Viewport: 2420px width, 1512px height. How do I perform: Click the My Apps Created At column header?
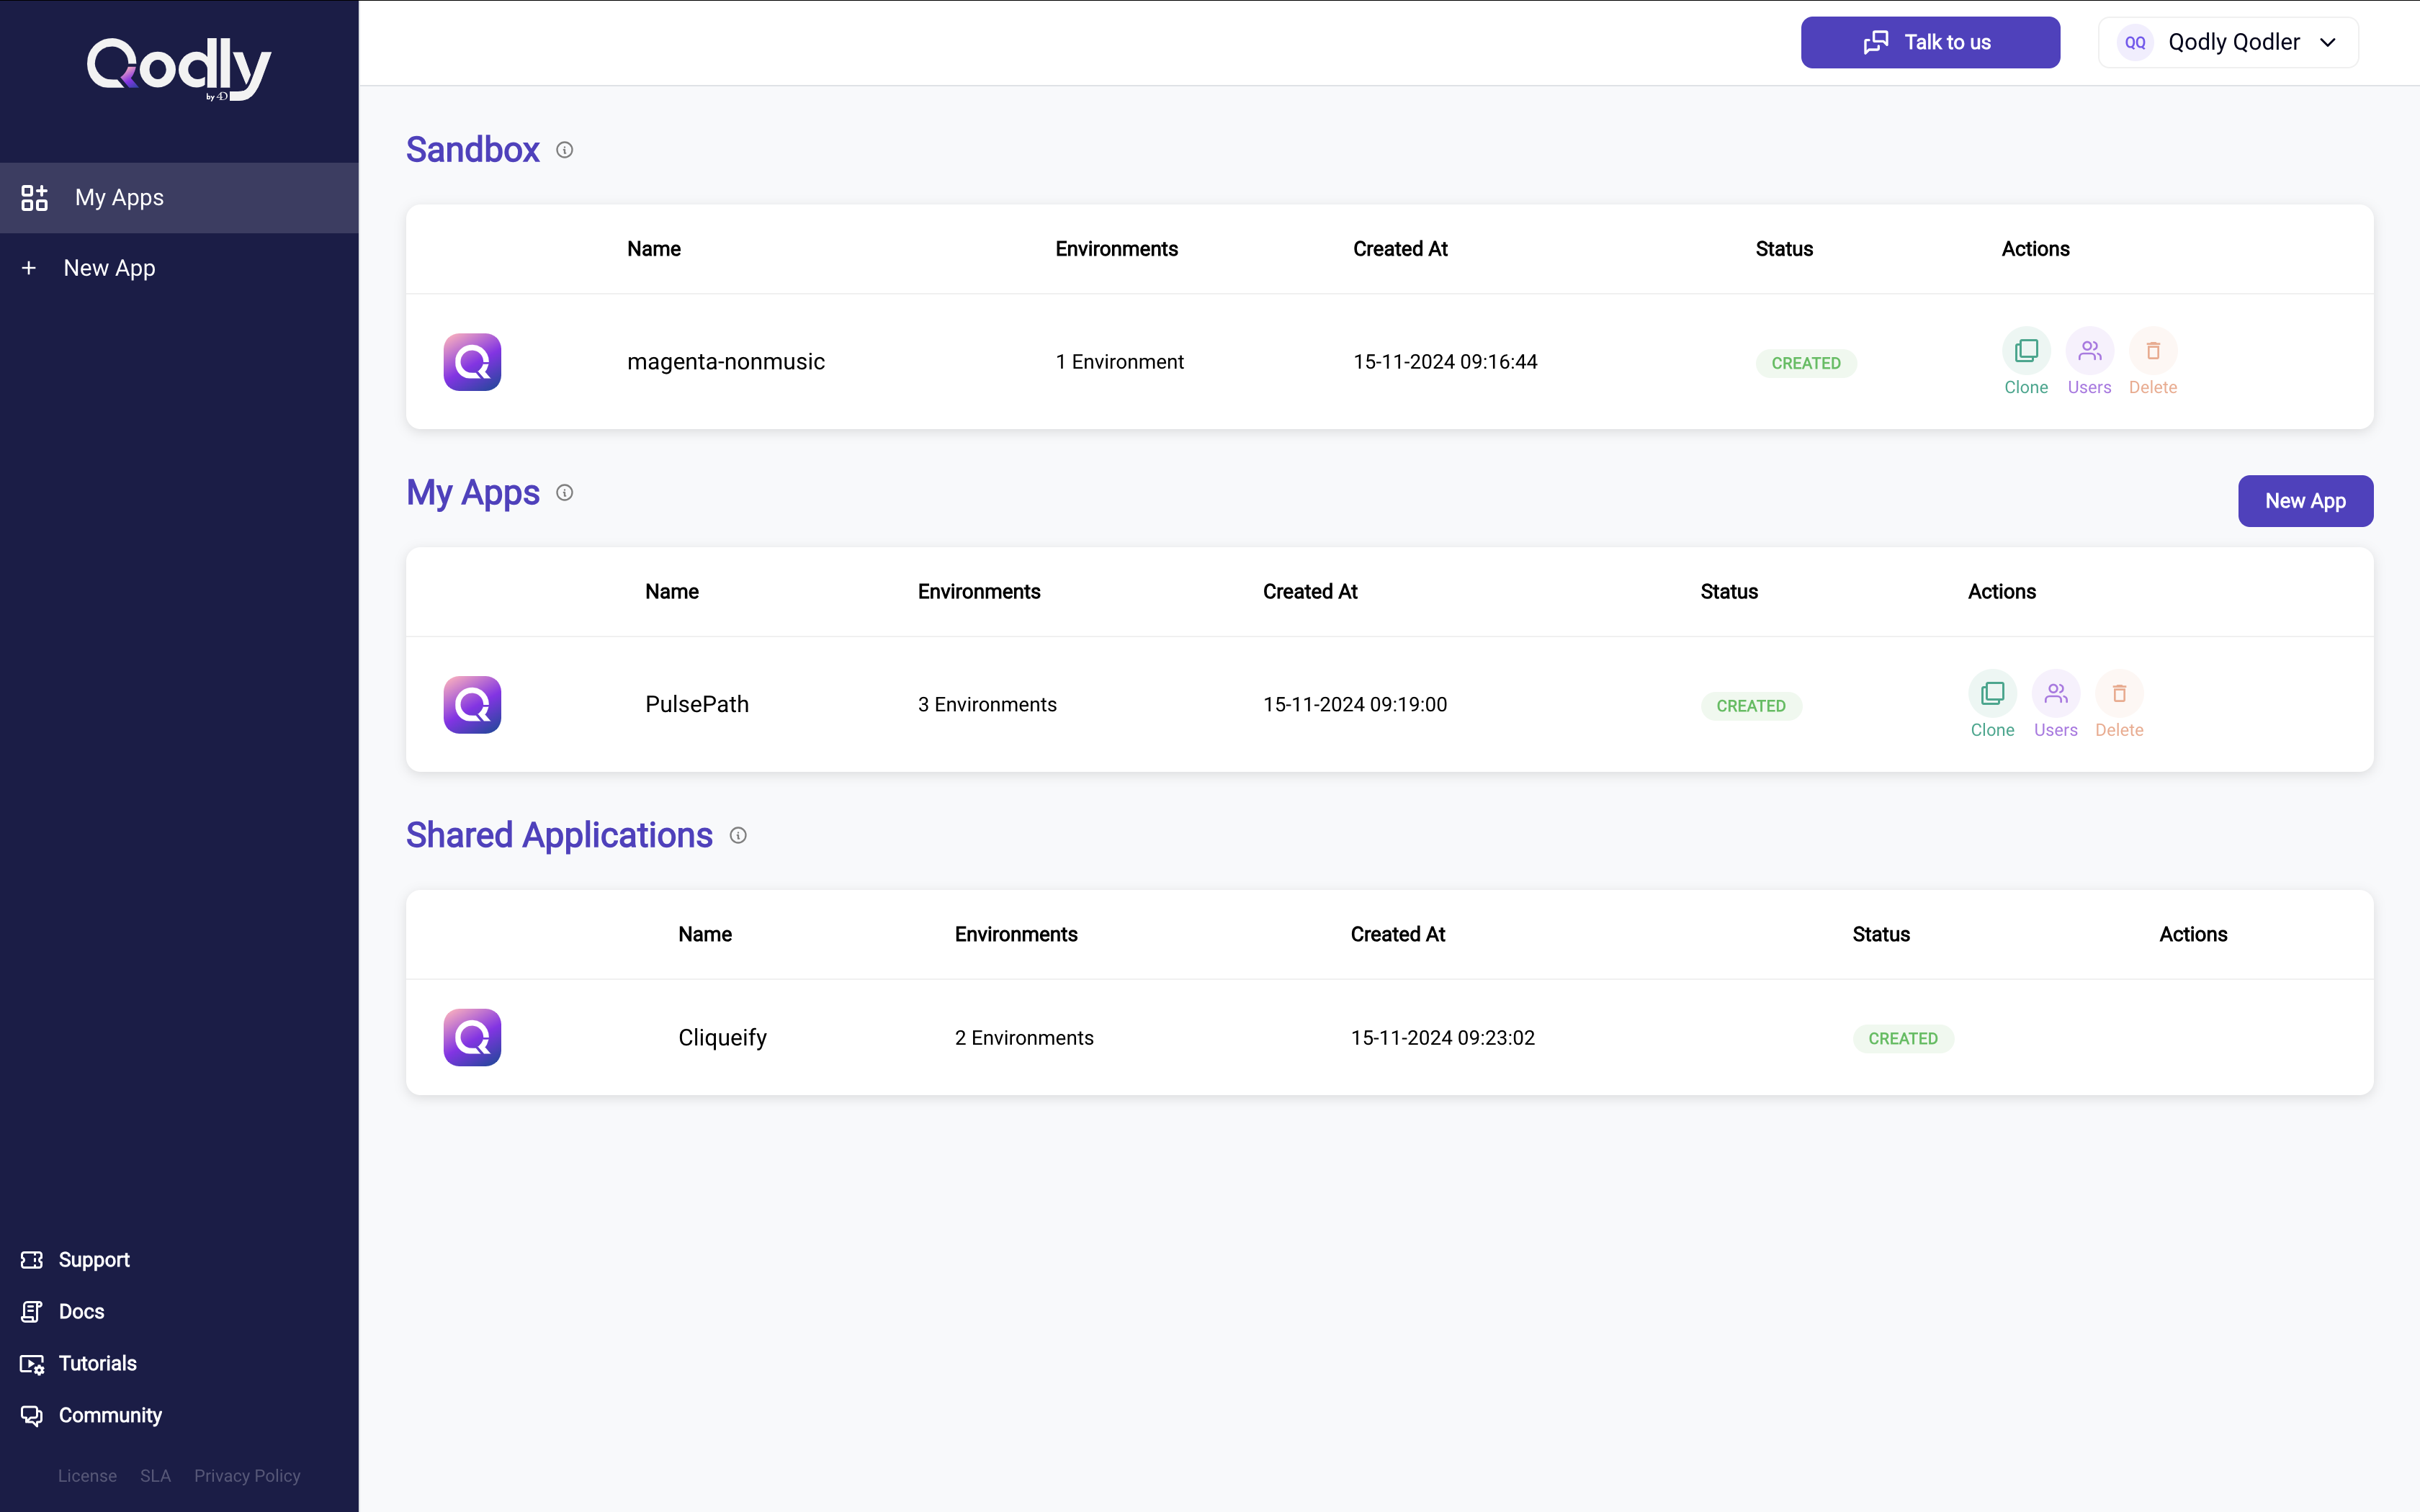click(1310, 592)
